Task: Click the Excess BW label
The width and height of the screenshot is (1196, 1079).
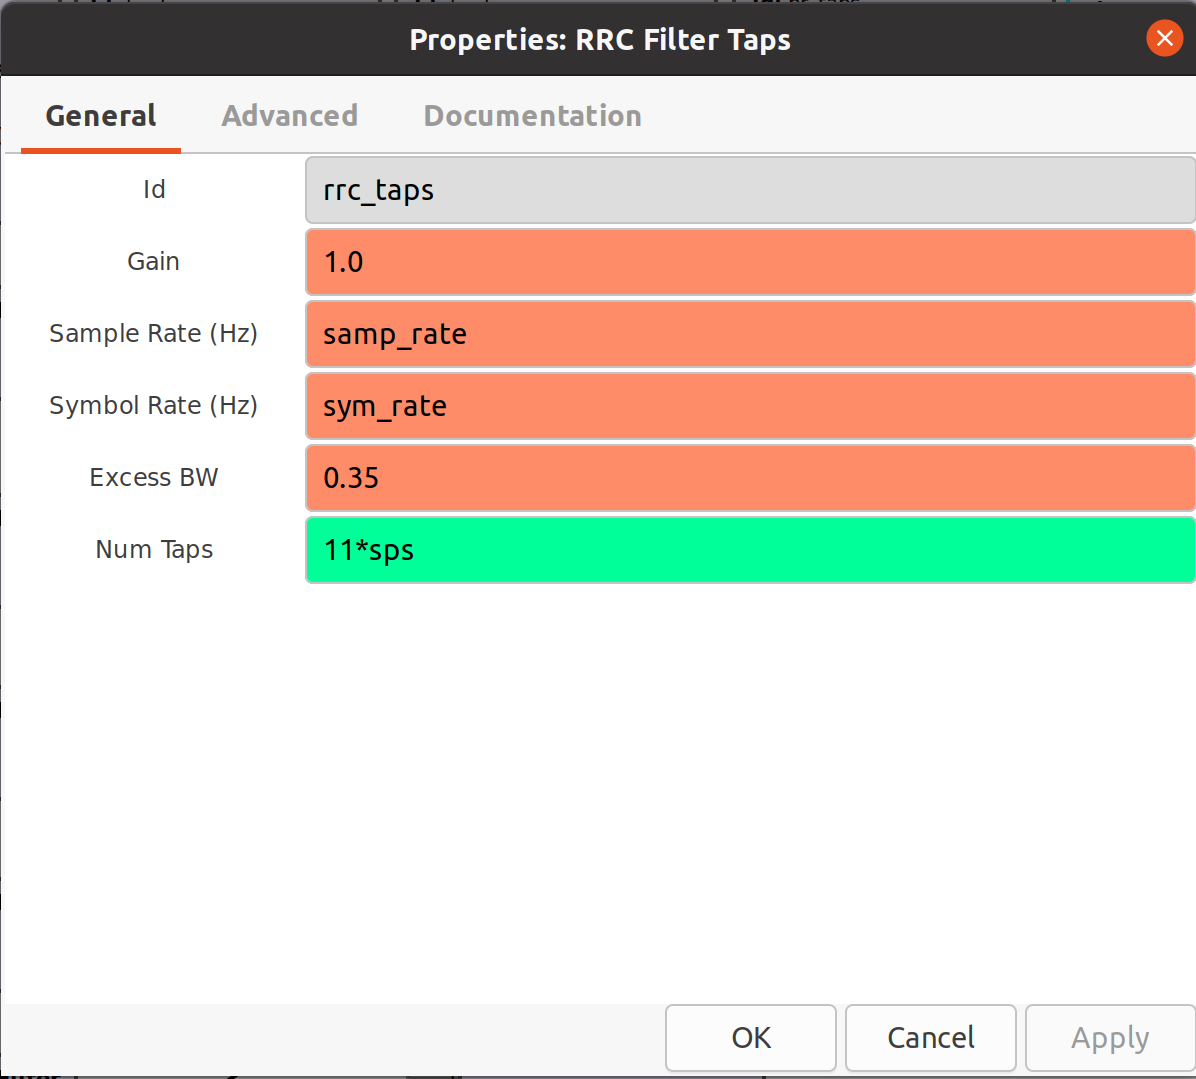Action: click(153, 477)
